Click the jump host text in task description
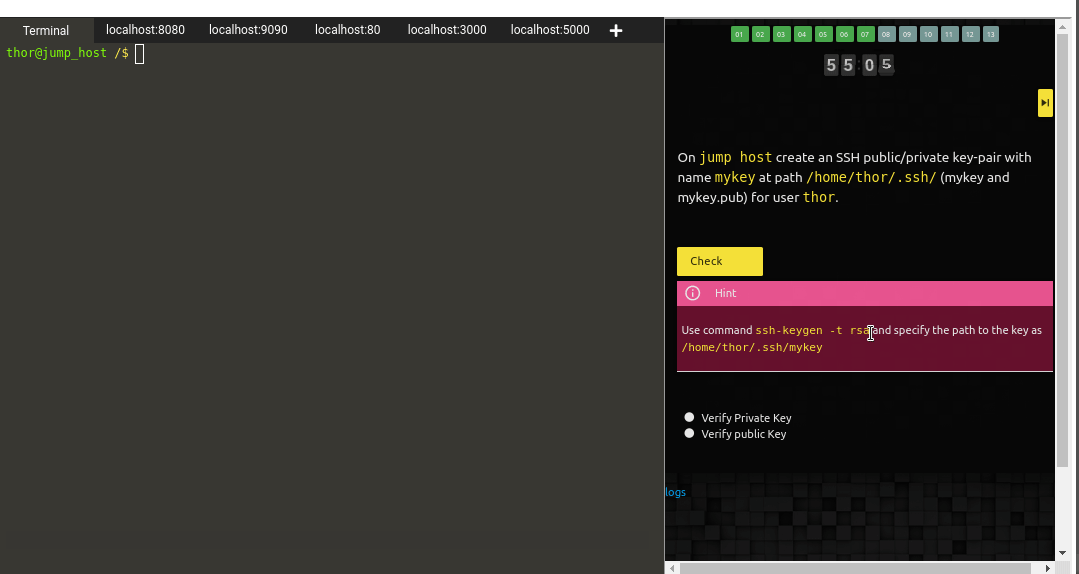This screenshot has height=574, width=1079. (736, 157)
